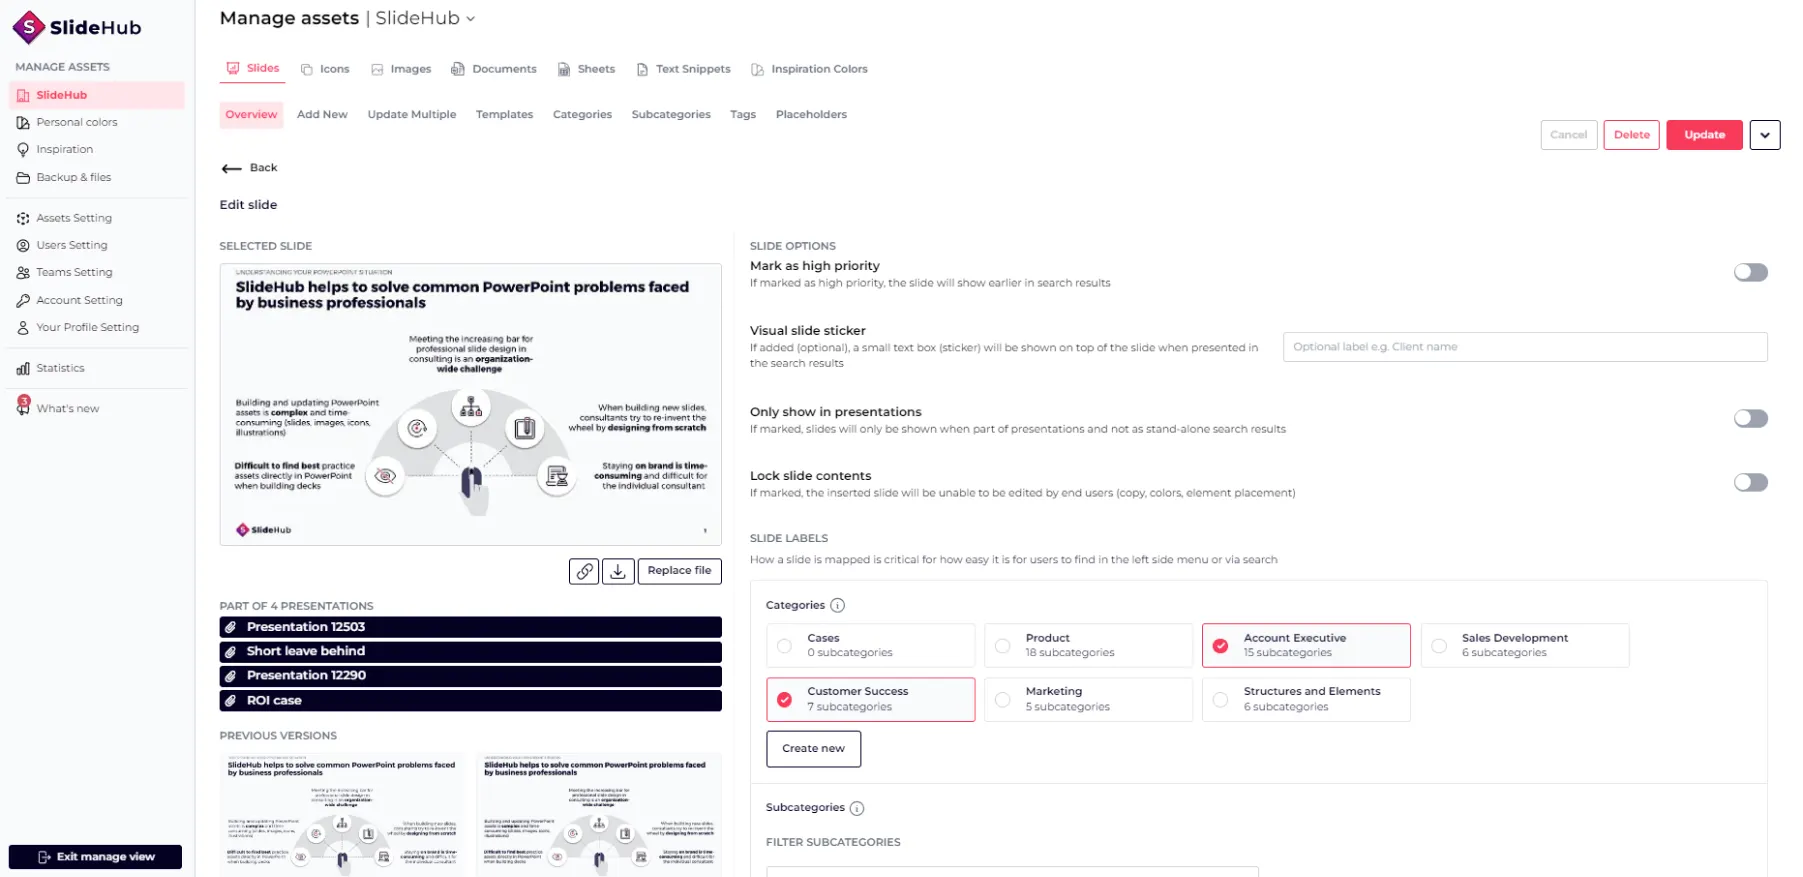
Task: Click the Account Setting key icon
Action: [23, 300]
